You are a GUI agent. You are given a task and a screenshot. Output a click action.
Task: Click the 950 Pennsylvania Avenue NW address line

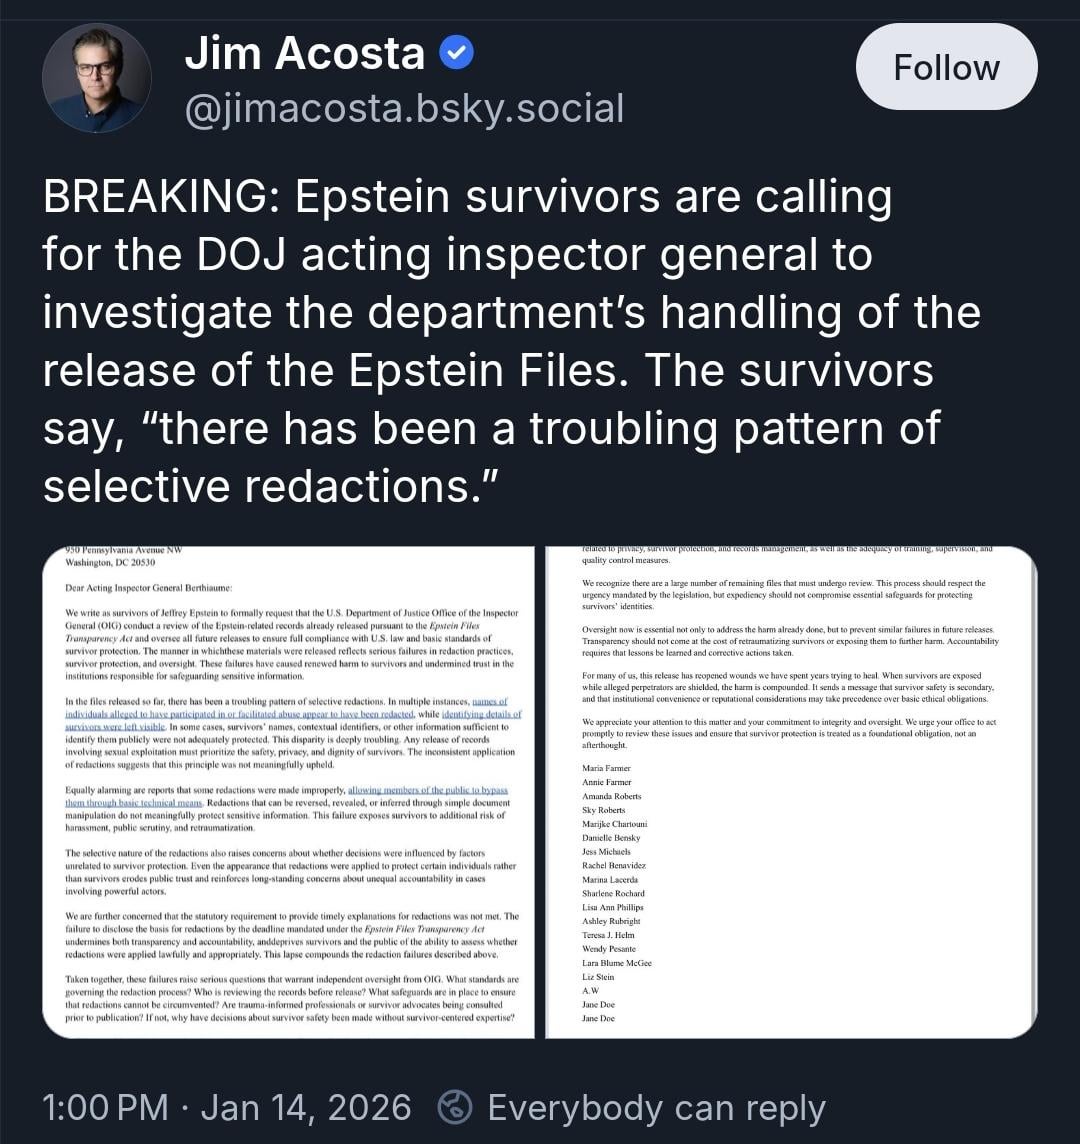tap(122, 551)
